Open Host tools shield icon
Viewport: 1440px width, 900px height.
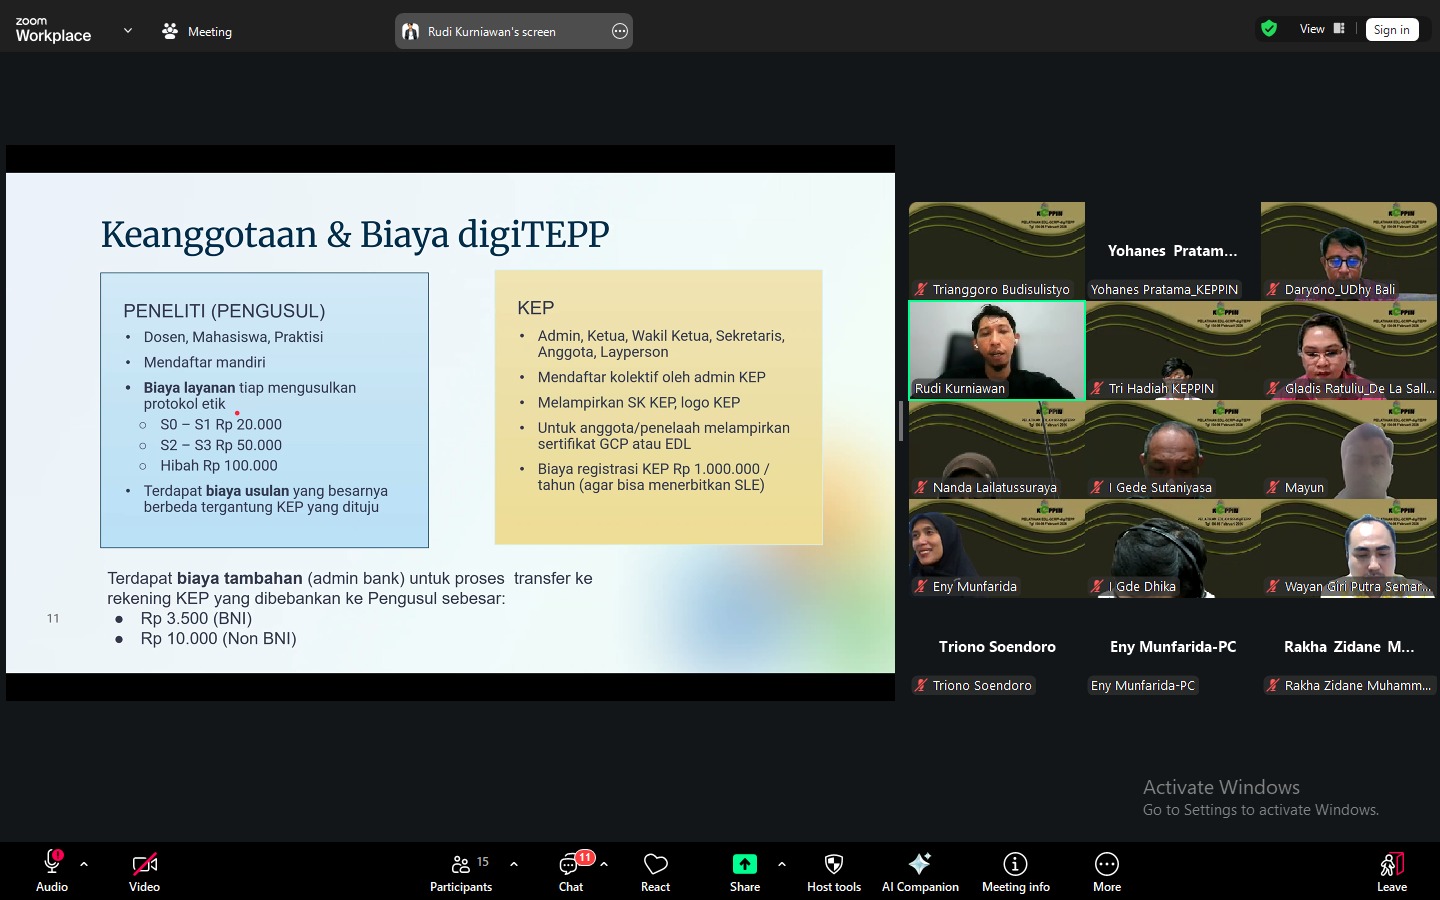833,871
